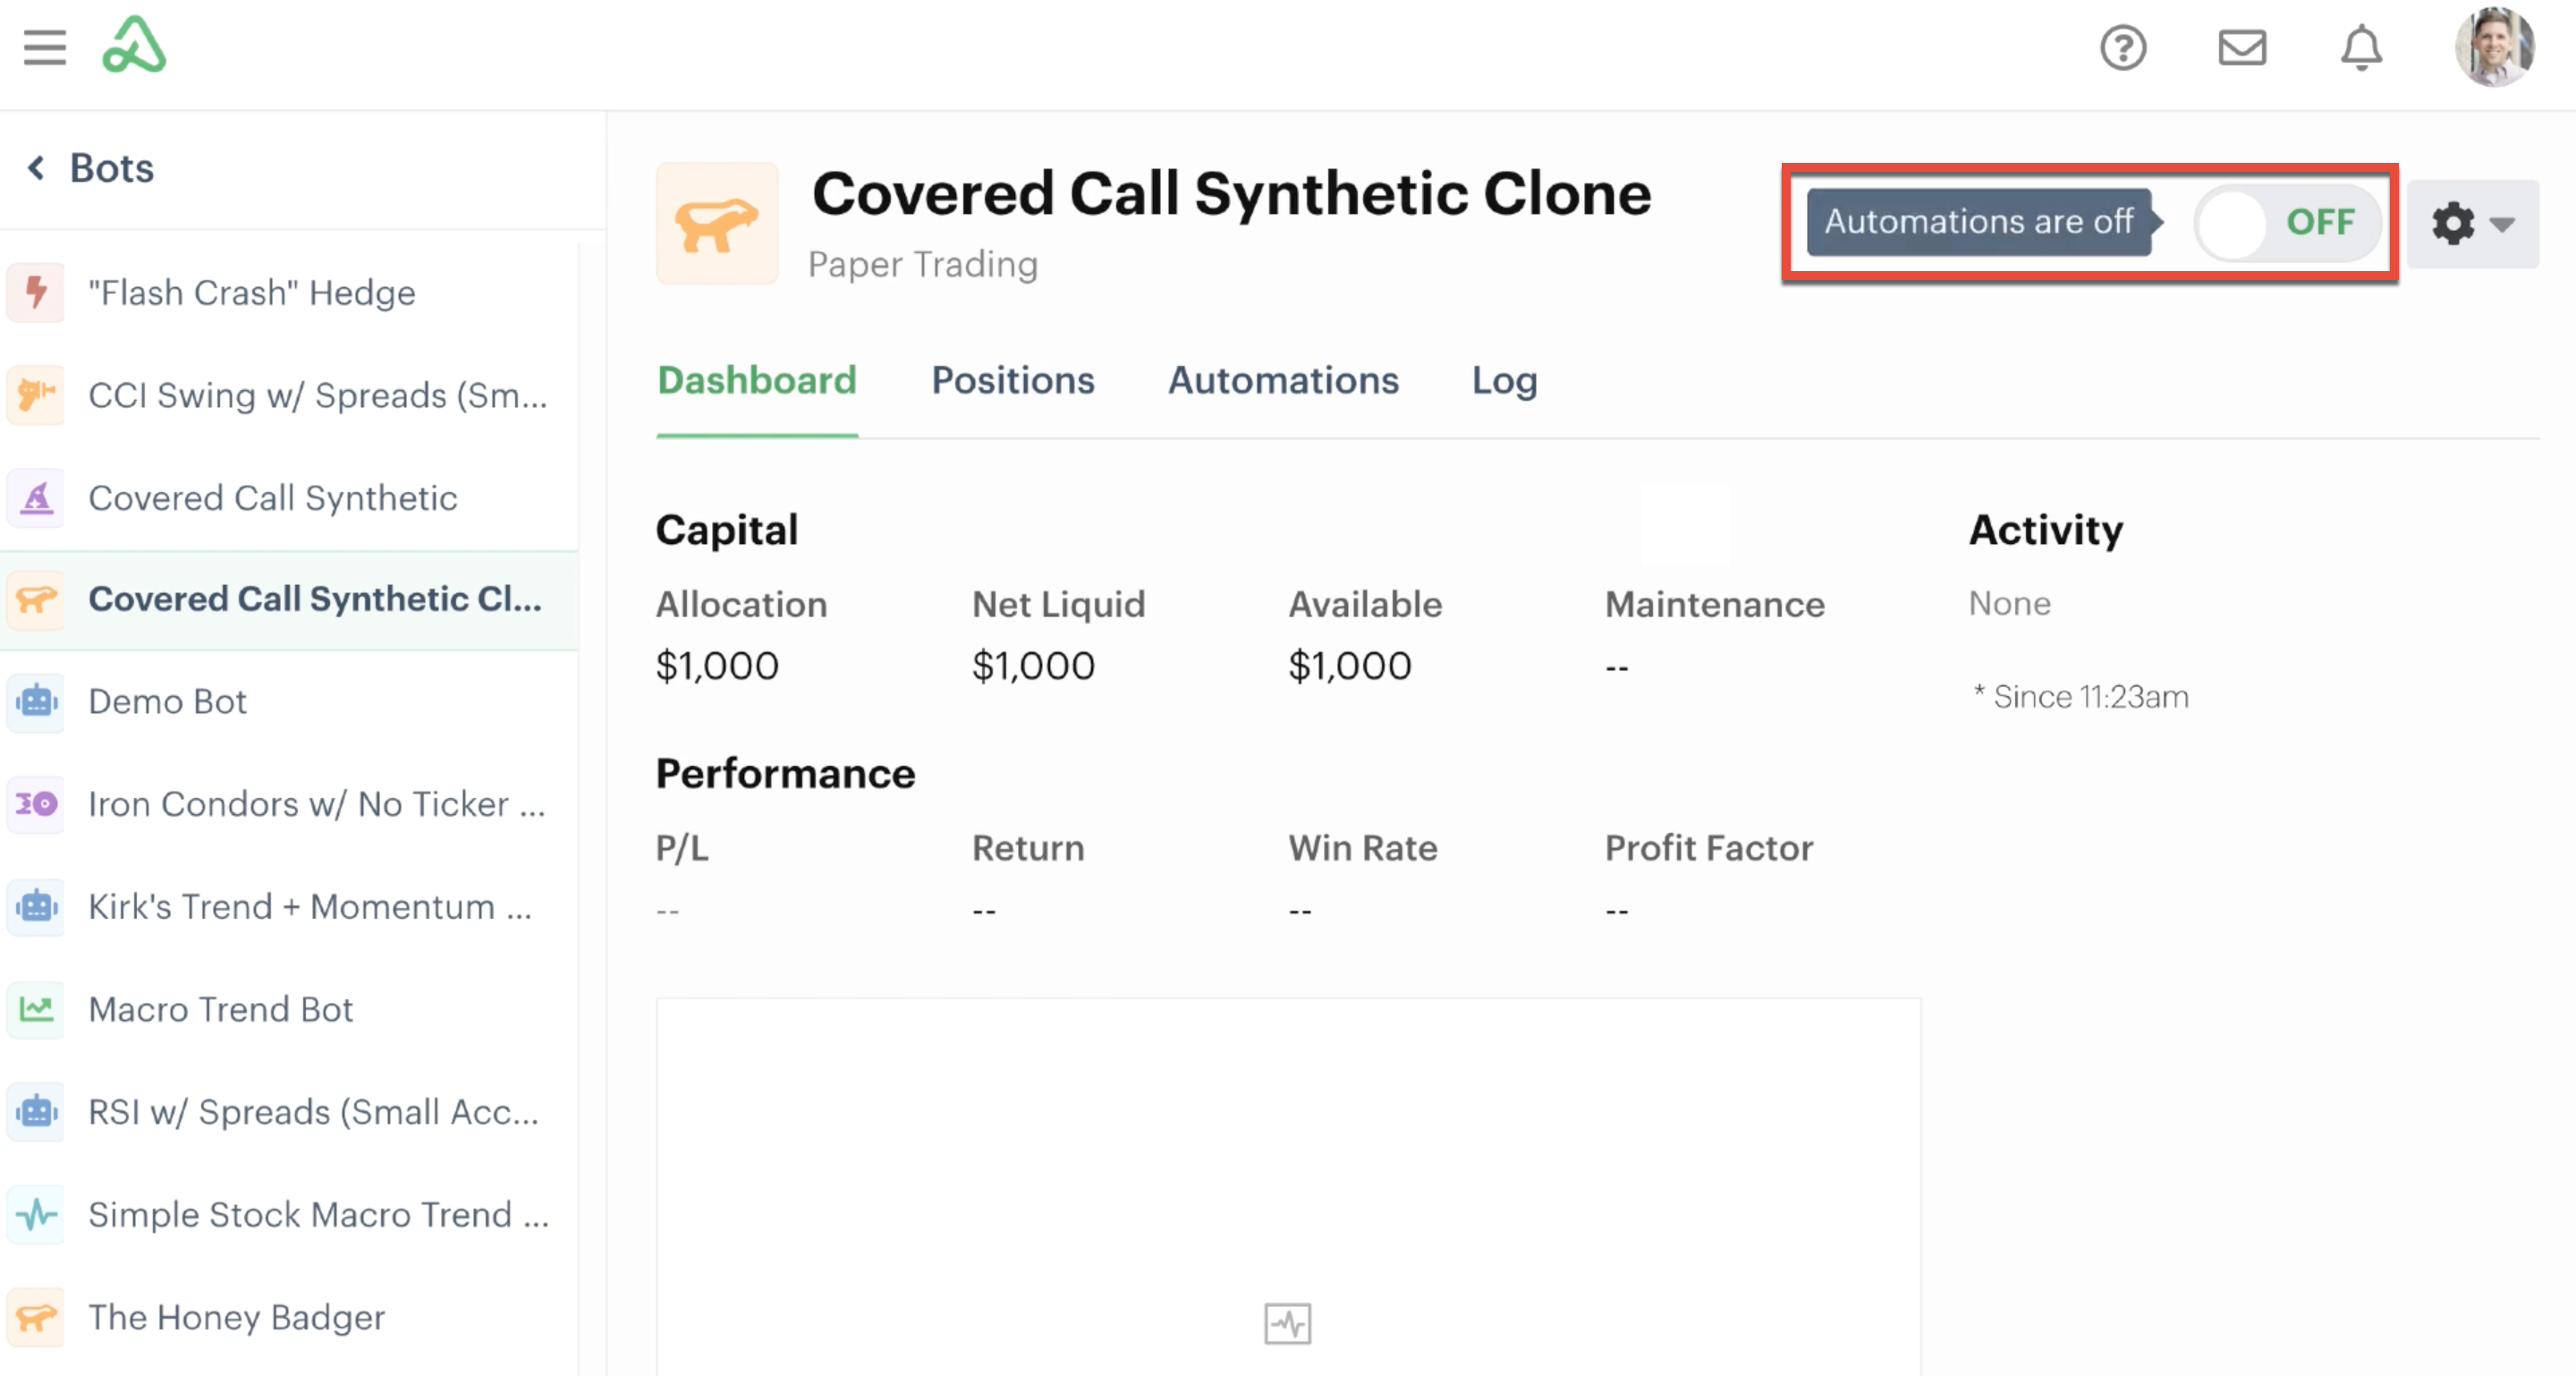Open the notifications bell
The image size is (2576, 1376).
click(x=2361, y=48)
